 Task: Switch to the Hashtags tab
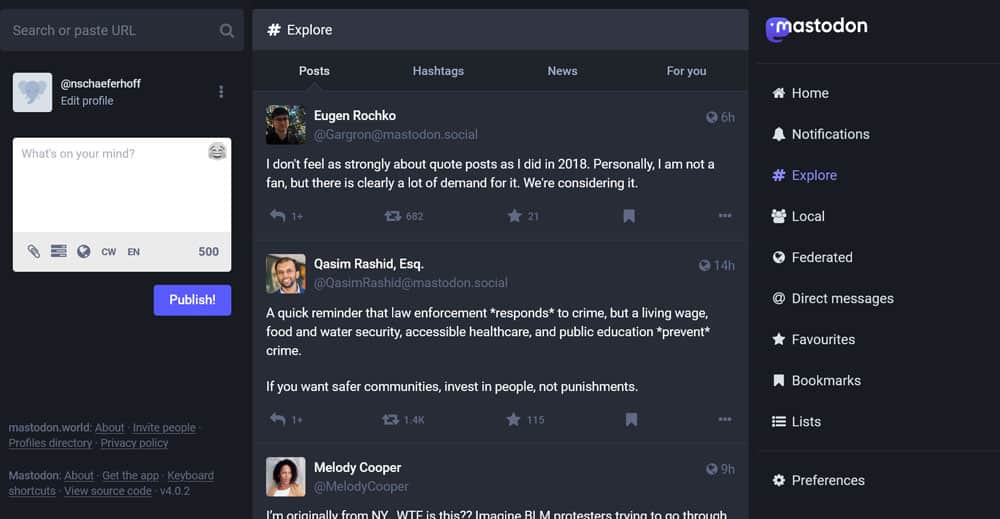click(438, 71)
